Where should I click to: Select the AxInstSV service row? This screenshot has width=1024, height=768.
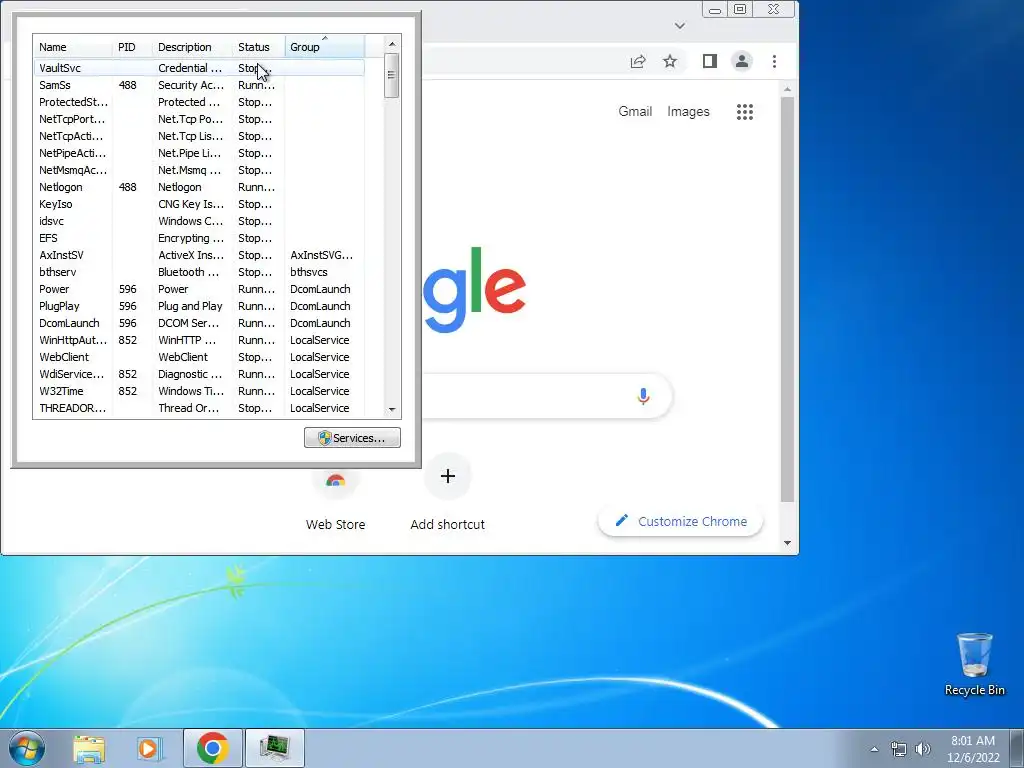click(x=199, y=255)
